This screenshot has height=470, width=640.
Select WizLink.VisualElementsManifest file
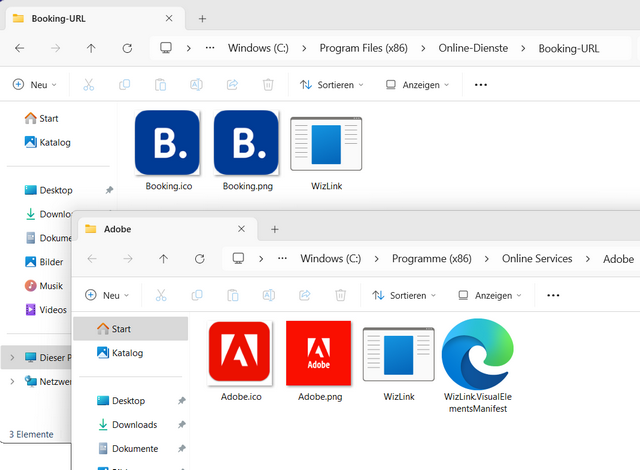pyautogui.click(x=478, y=366)
